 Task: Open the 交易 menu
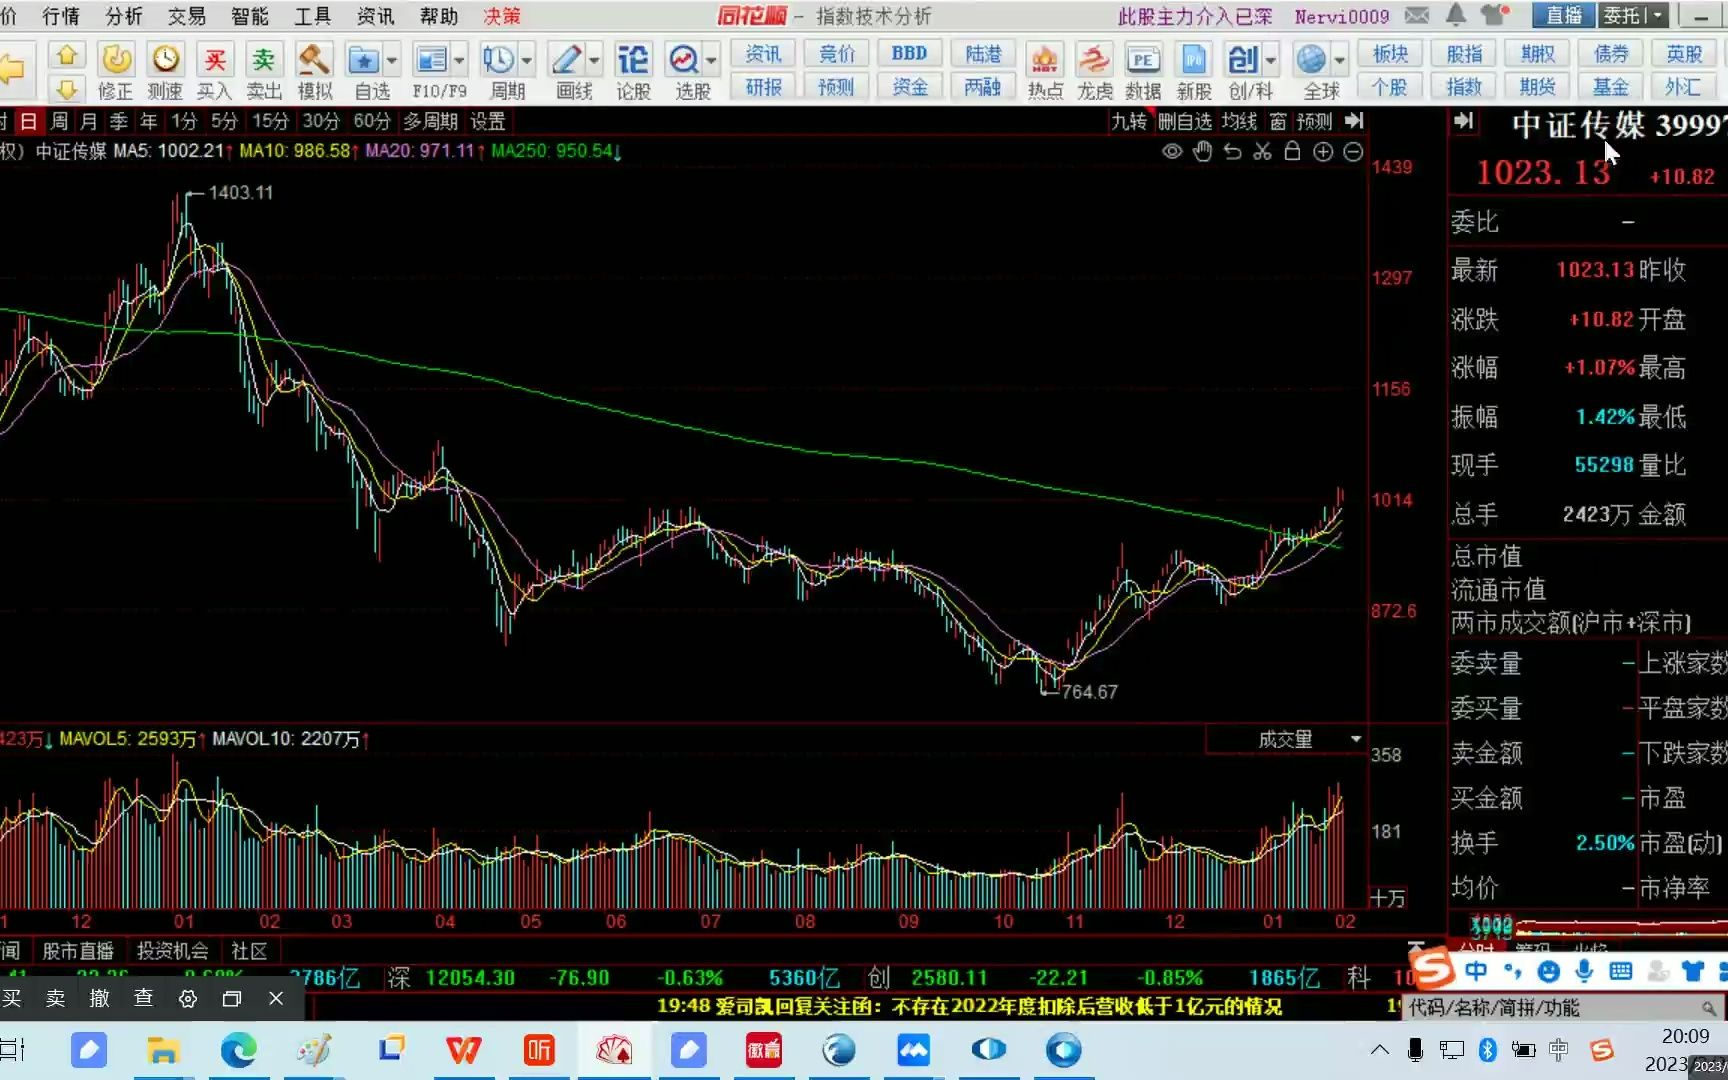point(187,15)
